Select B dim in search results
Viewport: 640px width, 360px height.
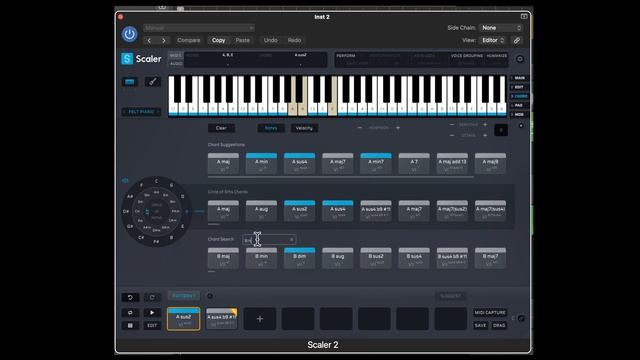pyautogui.click(x=300, y=258)
